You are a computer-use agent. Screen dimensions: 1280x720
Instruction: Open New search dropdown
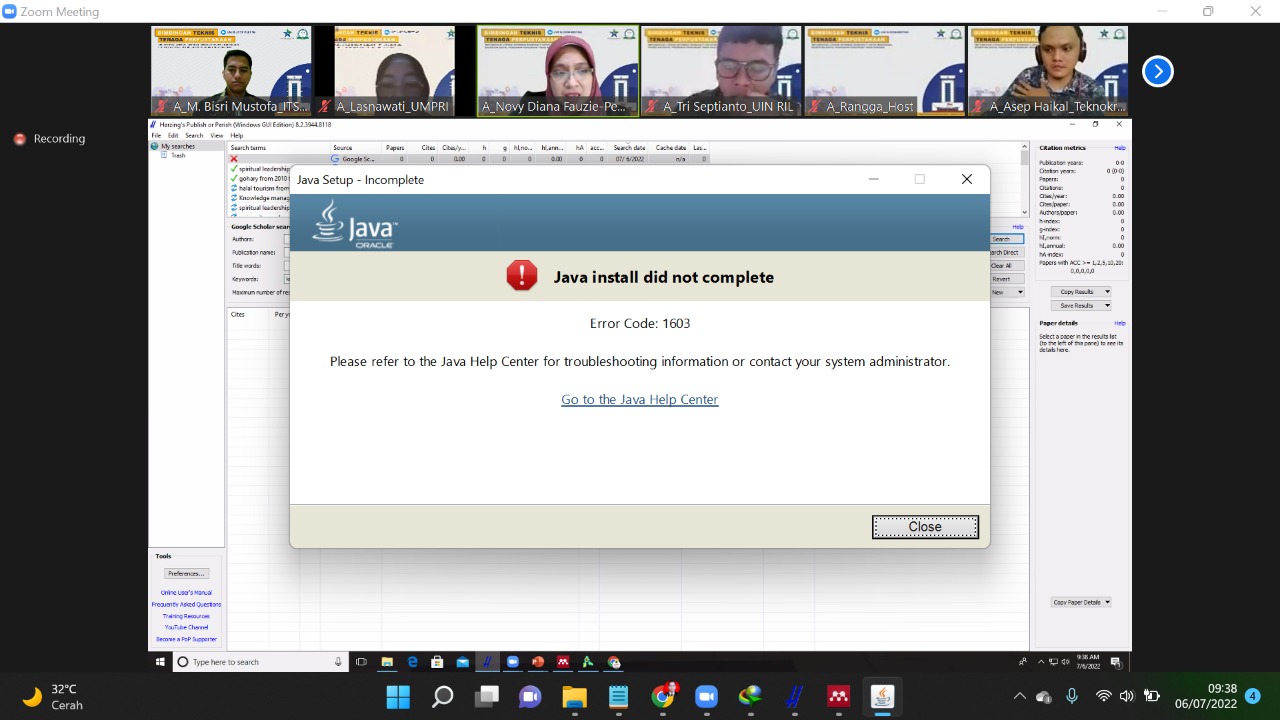(1007, 292)
